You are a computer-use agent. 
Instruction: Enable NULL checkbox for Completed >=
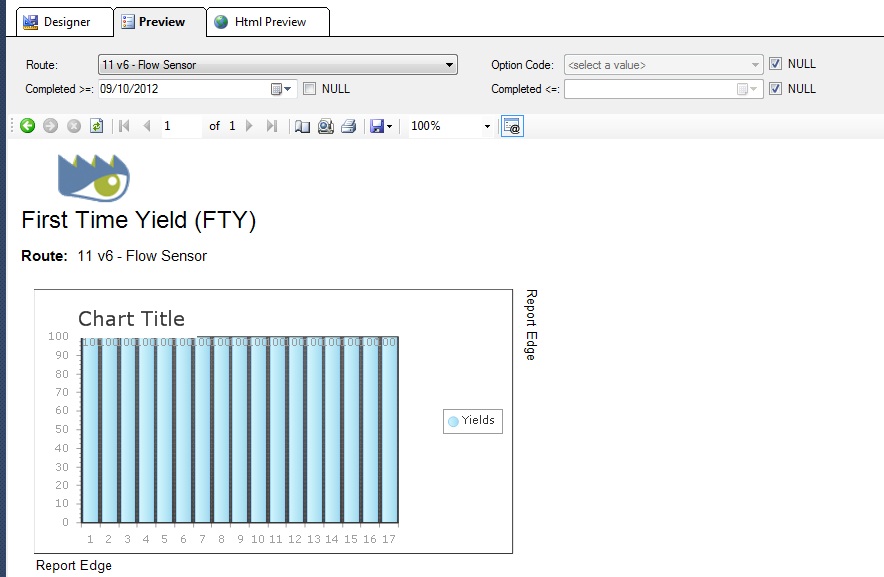tap(310, 89)
